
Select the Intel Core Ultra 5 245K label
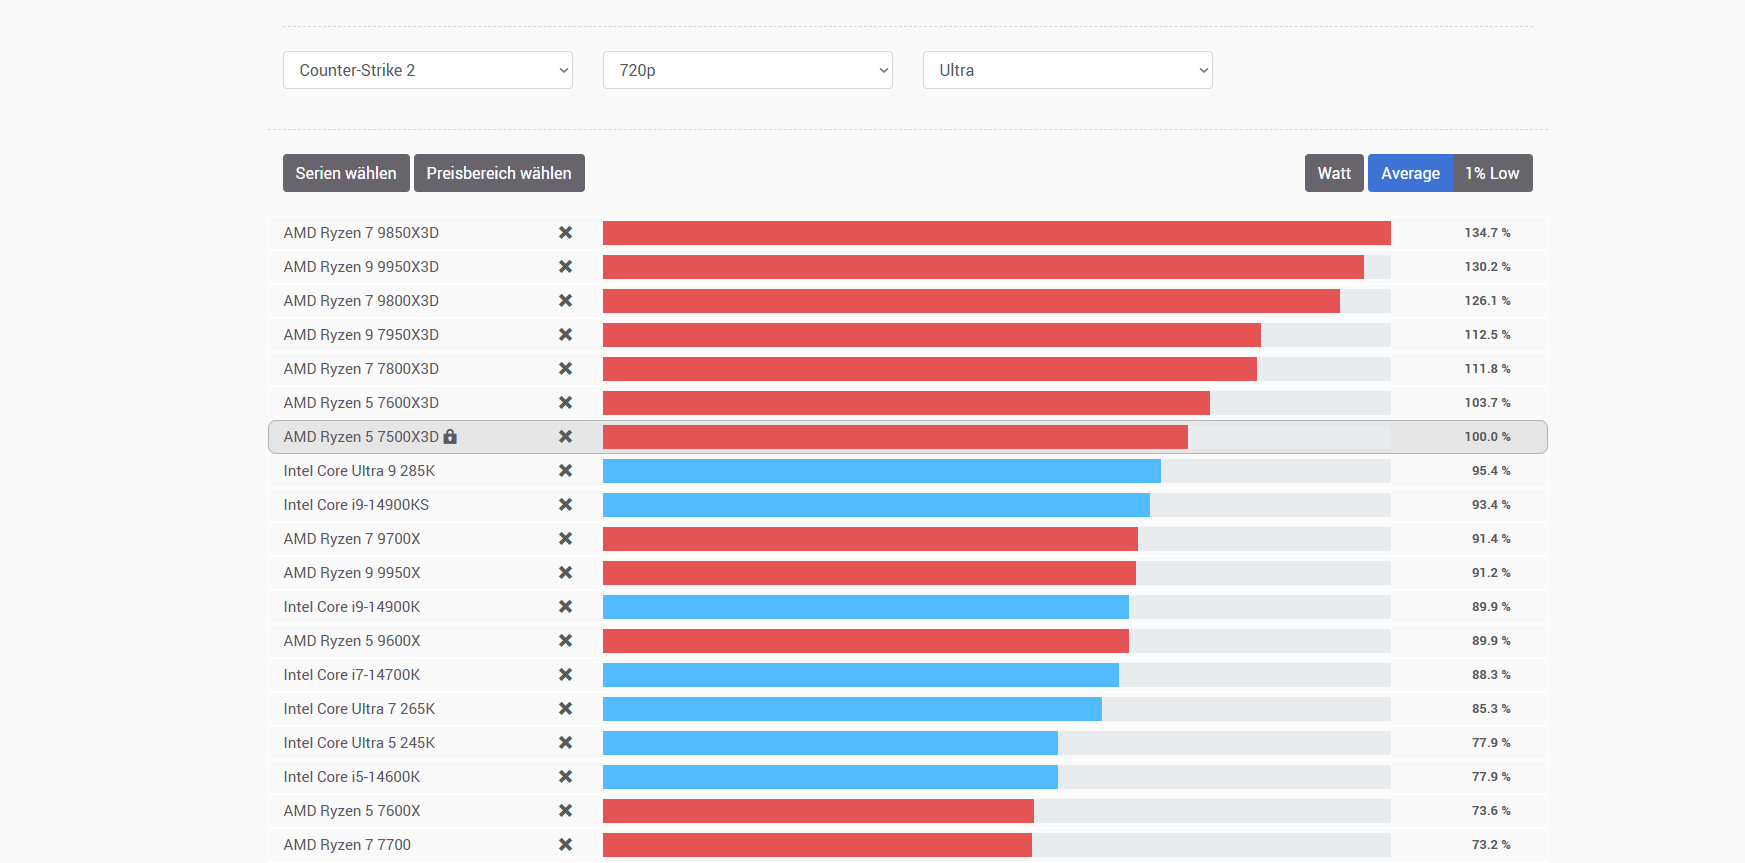pyautogui.click(x=359, y=743)
